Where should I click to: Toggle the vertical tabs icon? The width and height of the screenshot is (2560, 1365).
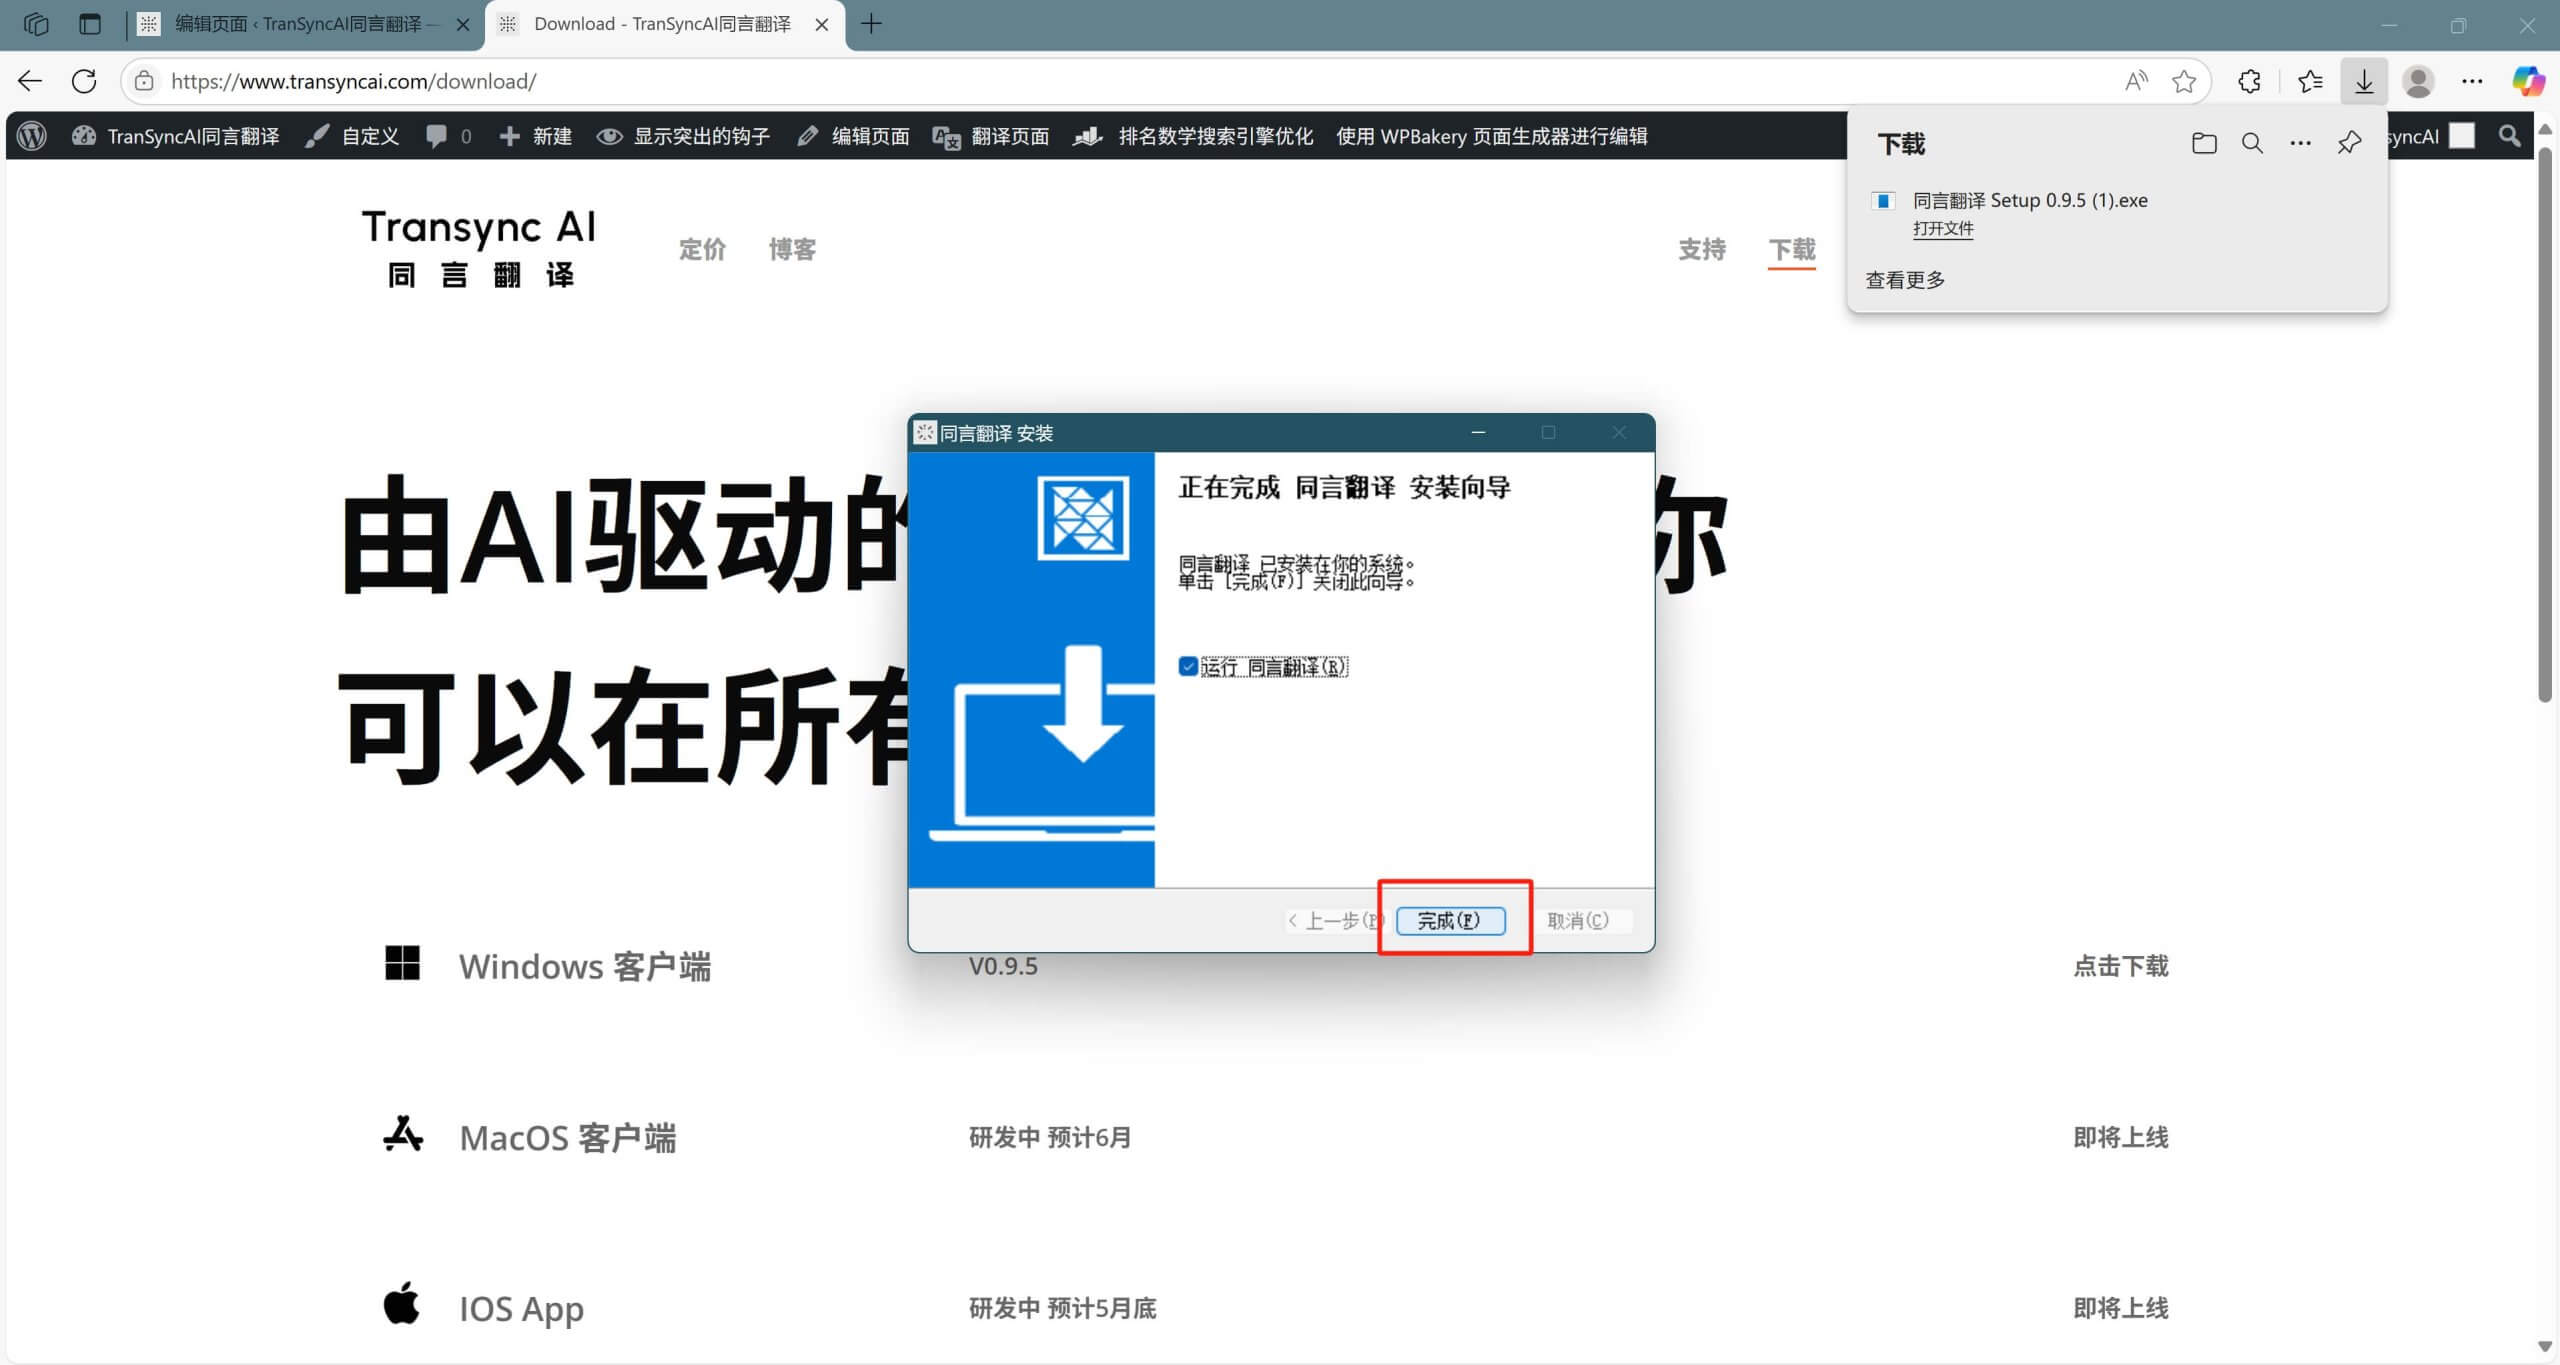(x=90, y=24)
